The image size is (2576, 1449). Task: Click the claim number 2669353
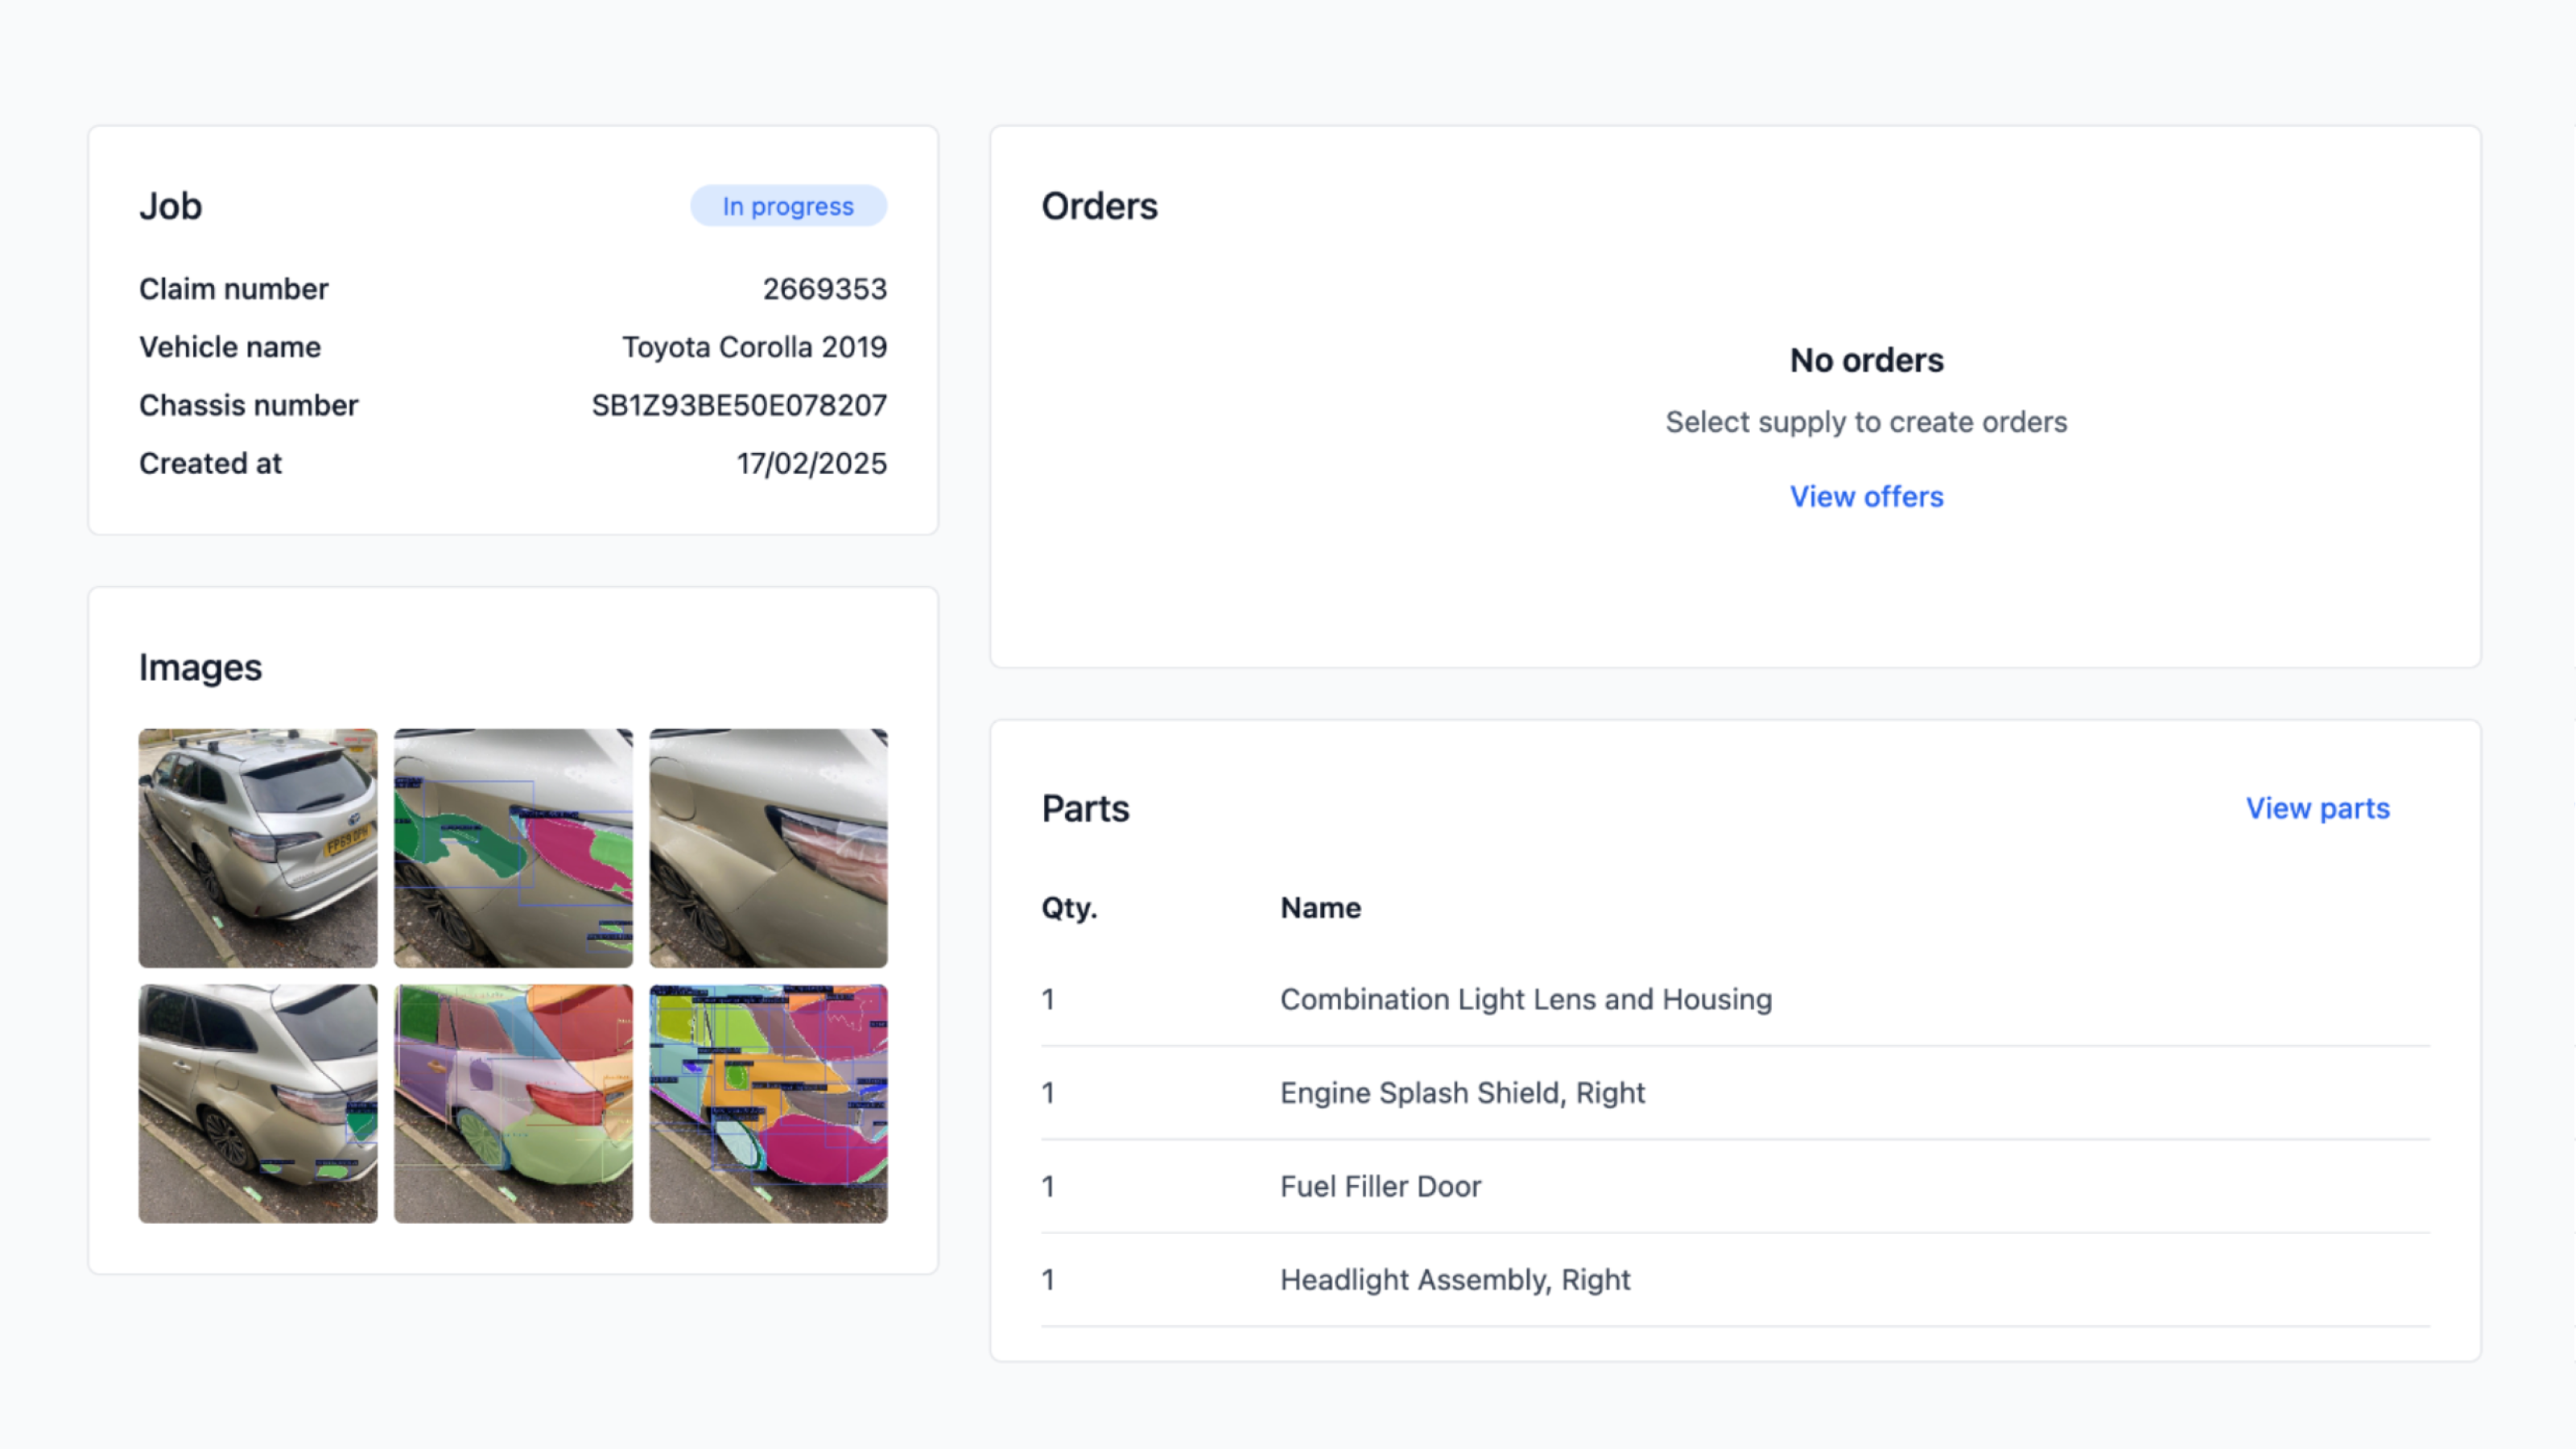[824, 289]
